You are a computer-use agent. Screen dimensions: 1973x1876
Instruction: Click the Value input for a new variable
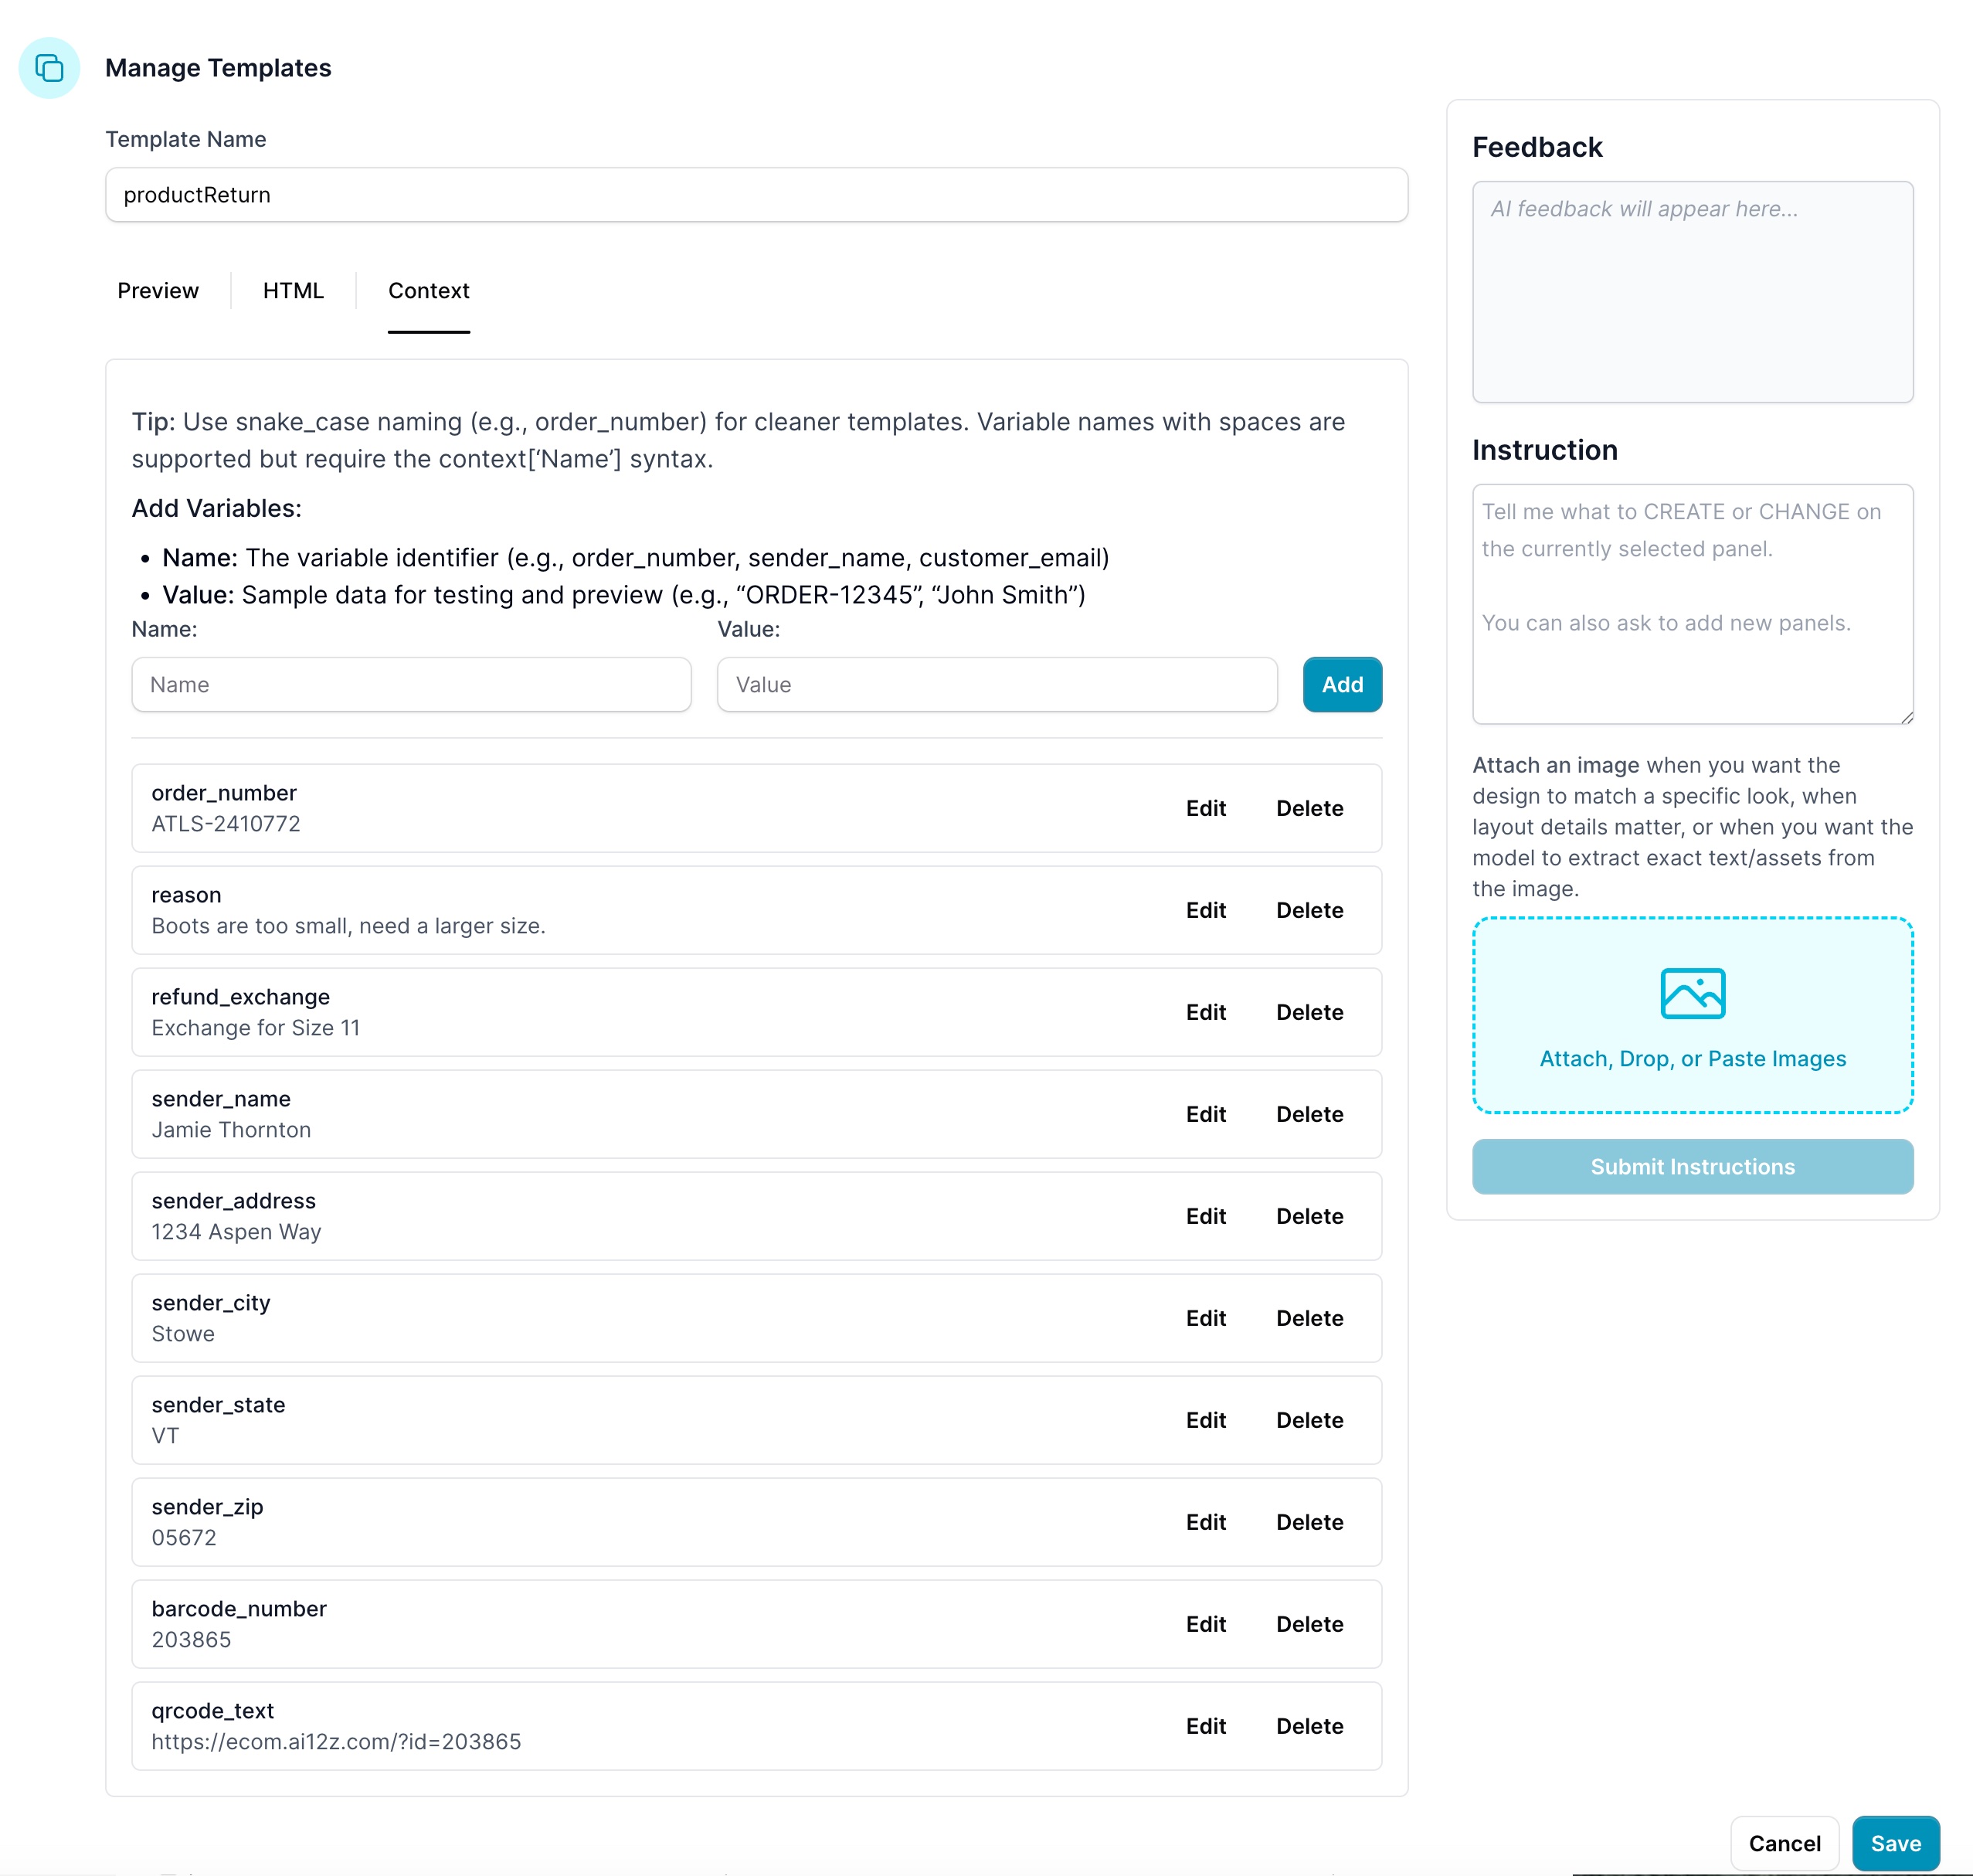click(996, 684)
